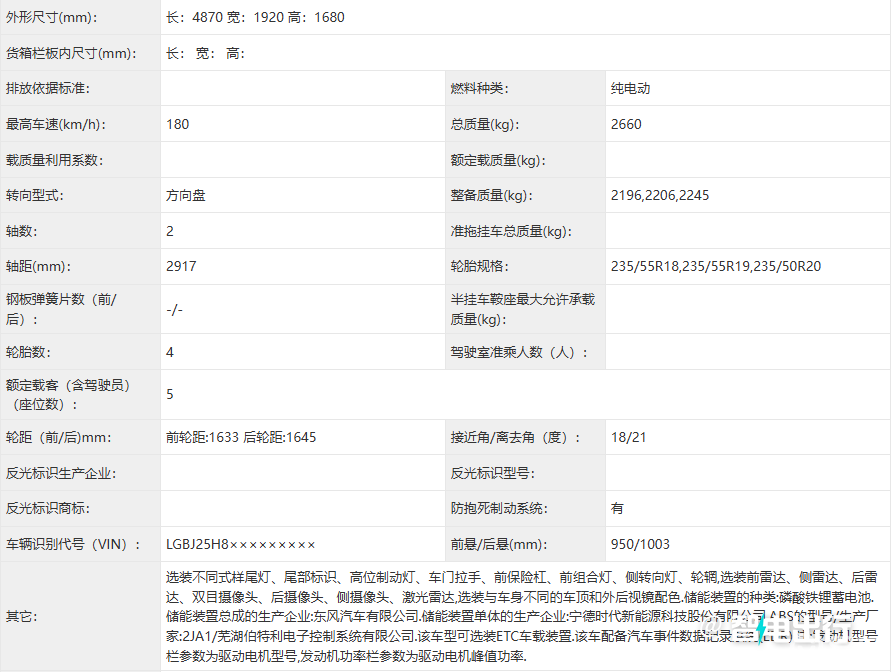Select the track width 前轮距:1633 后轮距:1645 cell
Image resolution: width=891 pixels, height=672 pixels.
(241, 438)
